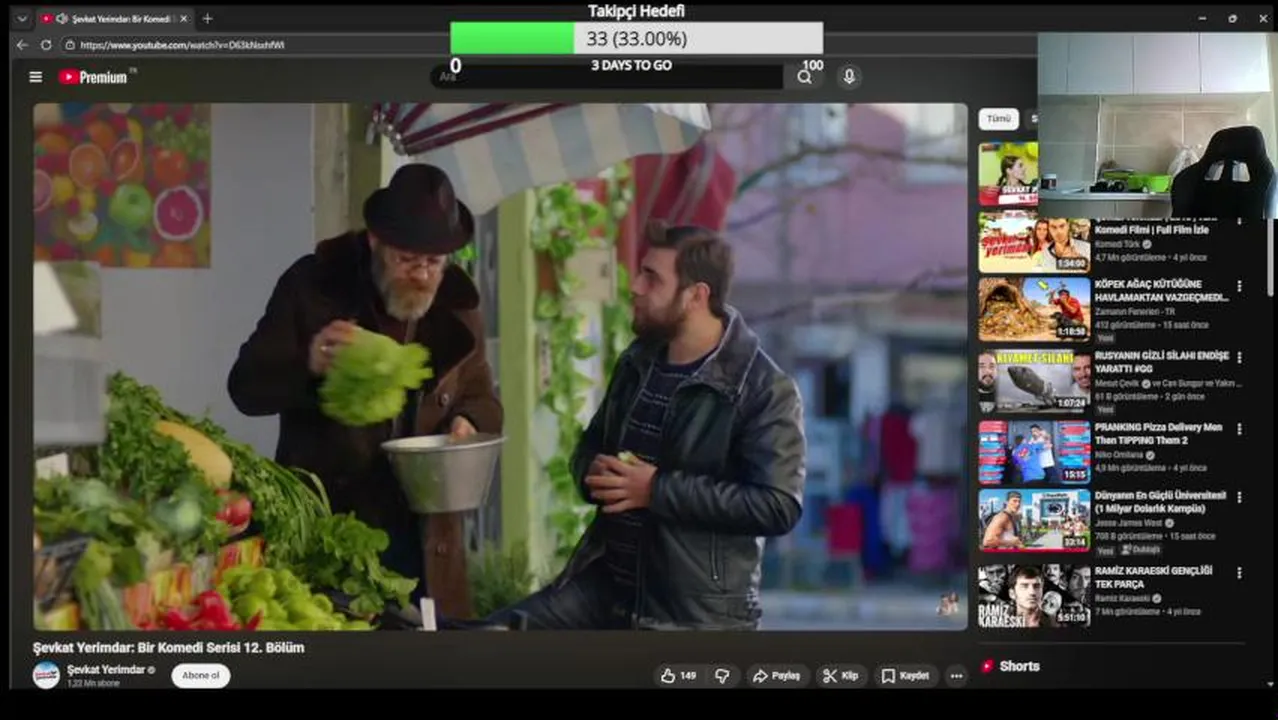This screenshot has height=720, width=1278.
Task: Go back in the browser
Action: (22, 45)
